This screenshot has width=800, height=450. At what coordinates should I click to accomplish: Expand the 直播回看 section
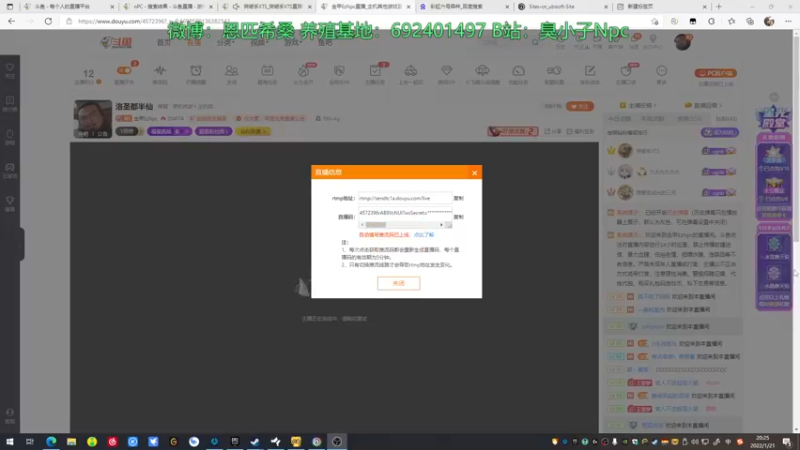click(x=703, y=105)
